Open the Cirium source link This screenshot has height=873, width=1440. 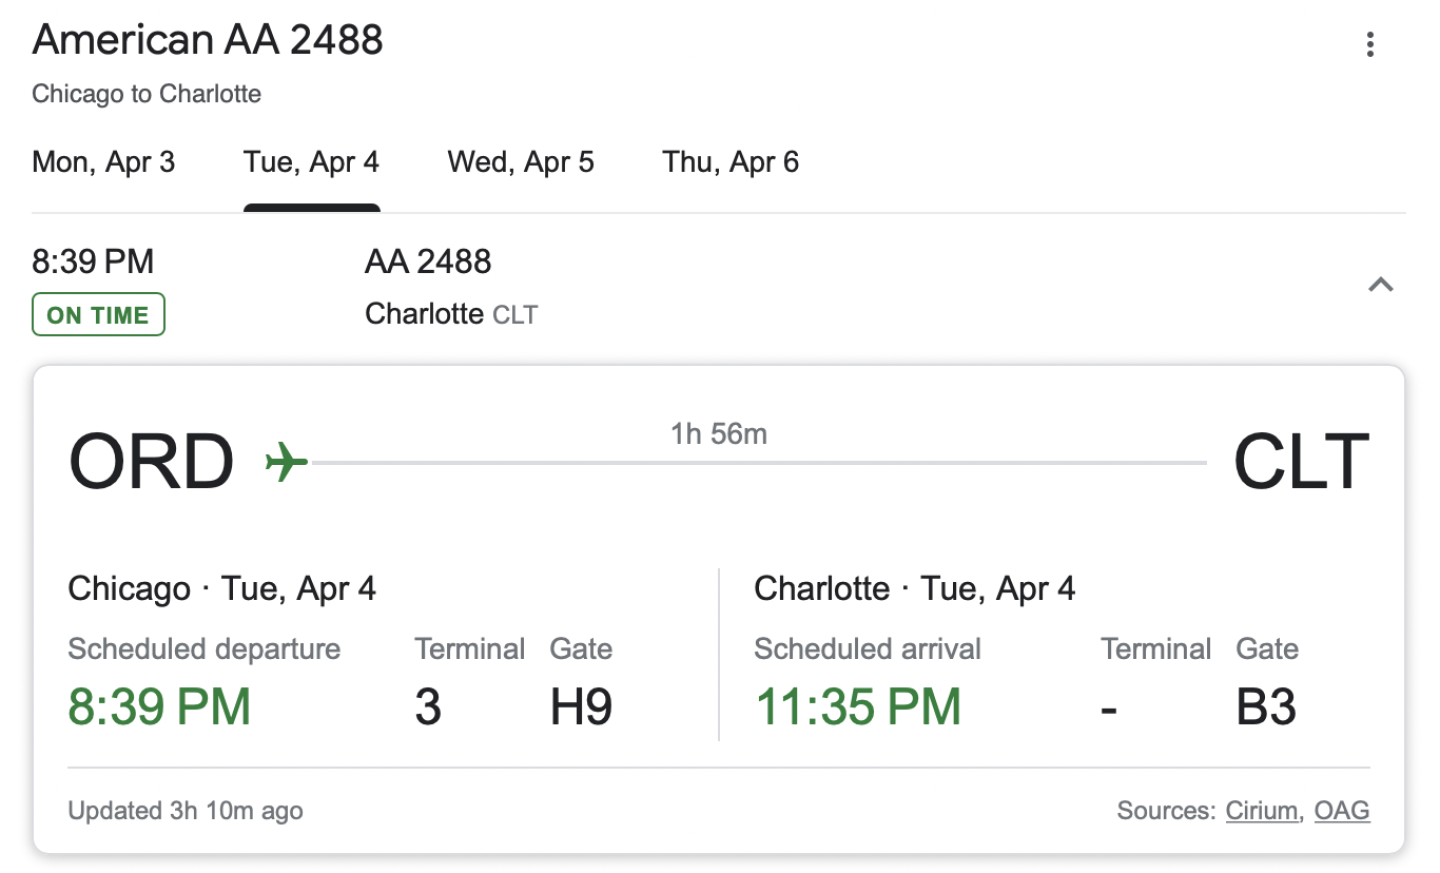pyautogui.click(x=1261, y=810)
